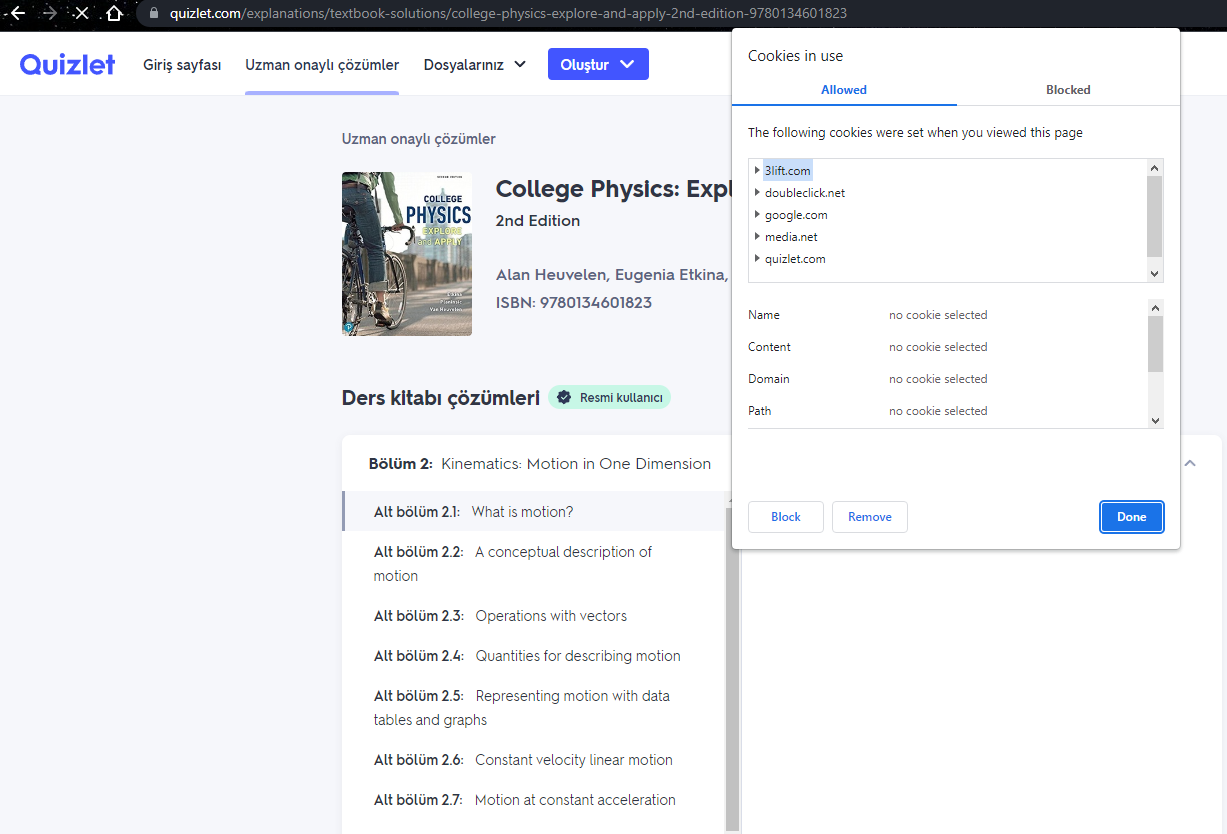Click the Ders kitabı çözümleri heading
Viewport: 1227px width, 834px height.
coord(441,398)
